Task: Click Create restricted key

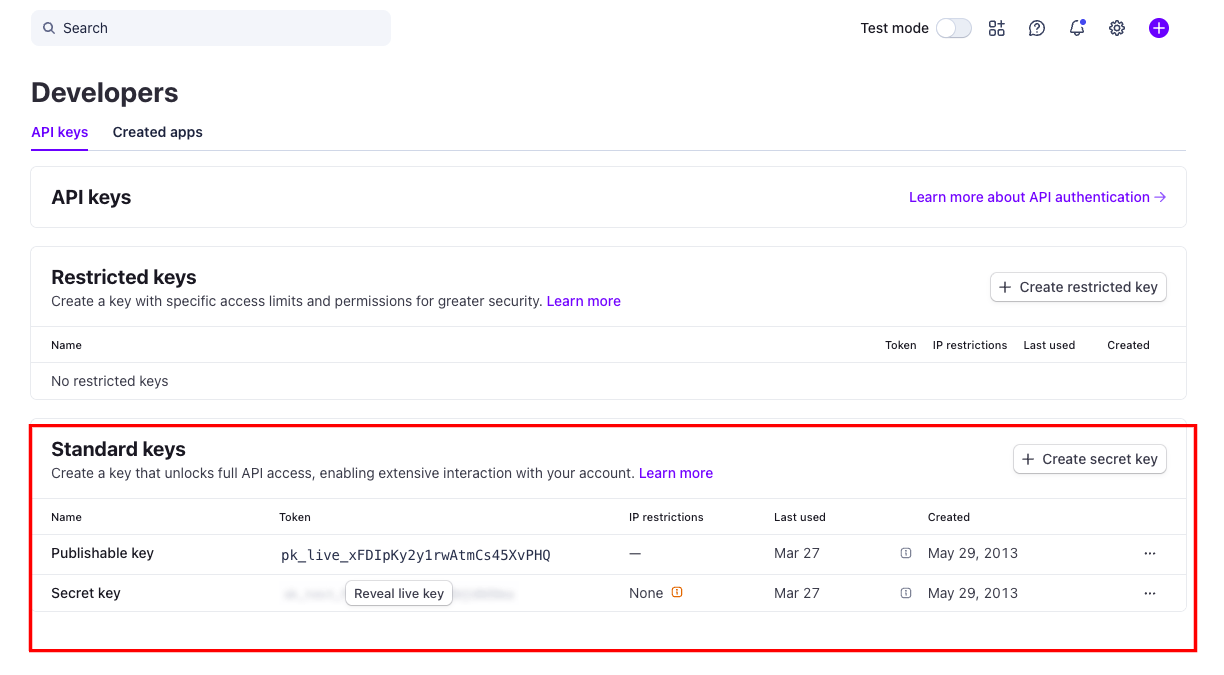Action: 1078,287
